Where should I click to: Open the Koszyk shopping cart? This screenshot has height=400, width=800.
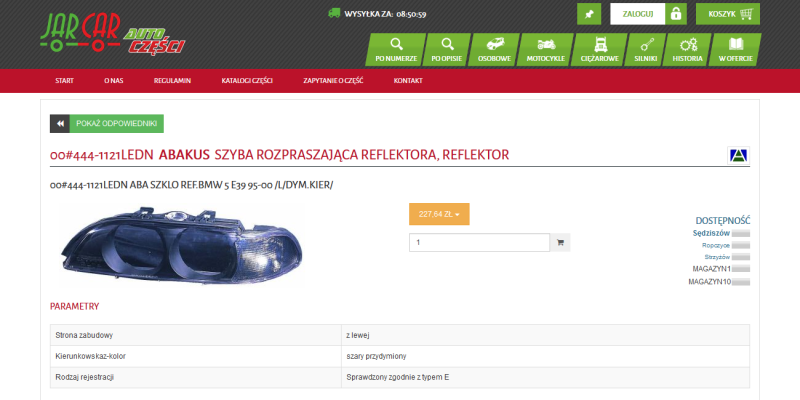pyautogui.click(x=729, y=14)
